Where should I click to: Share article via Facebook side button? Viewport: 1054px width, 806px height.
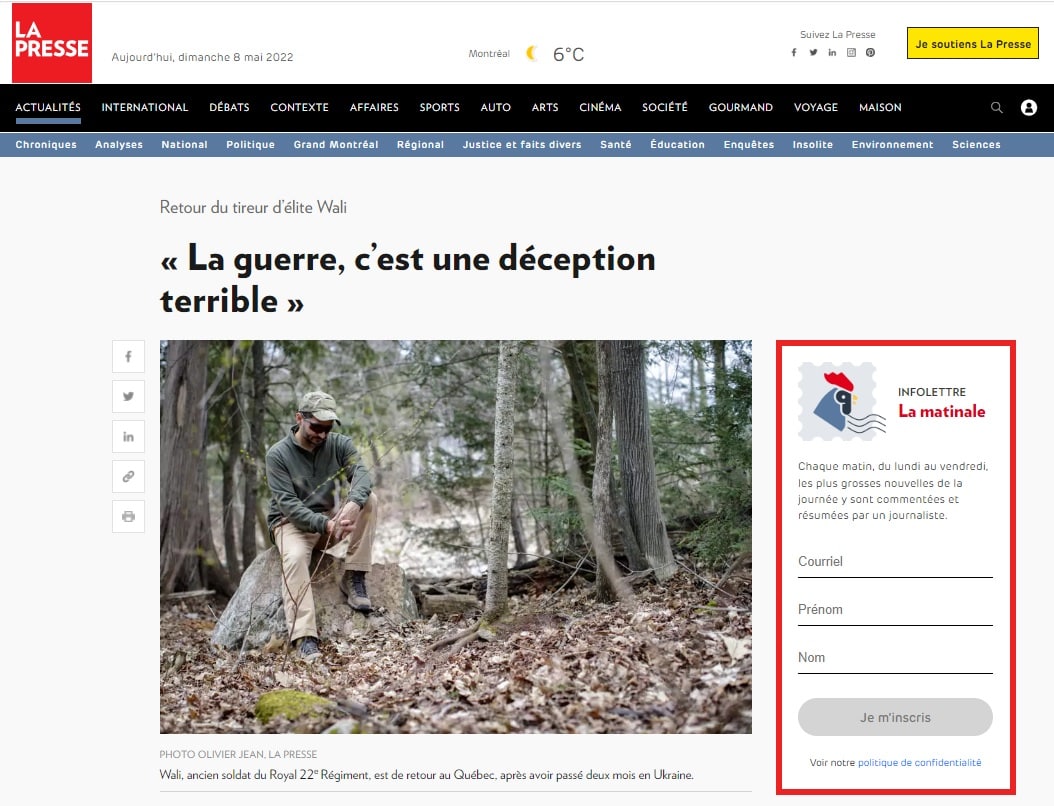coord(128,357)
